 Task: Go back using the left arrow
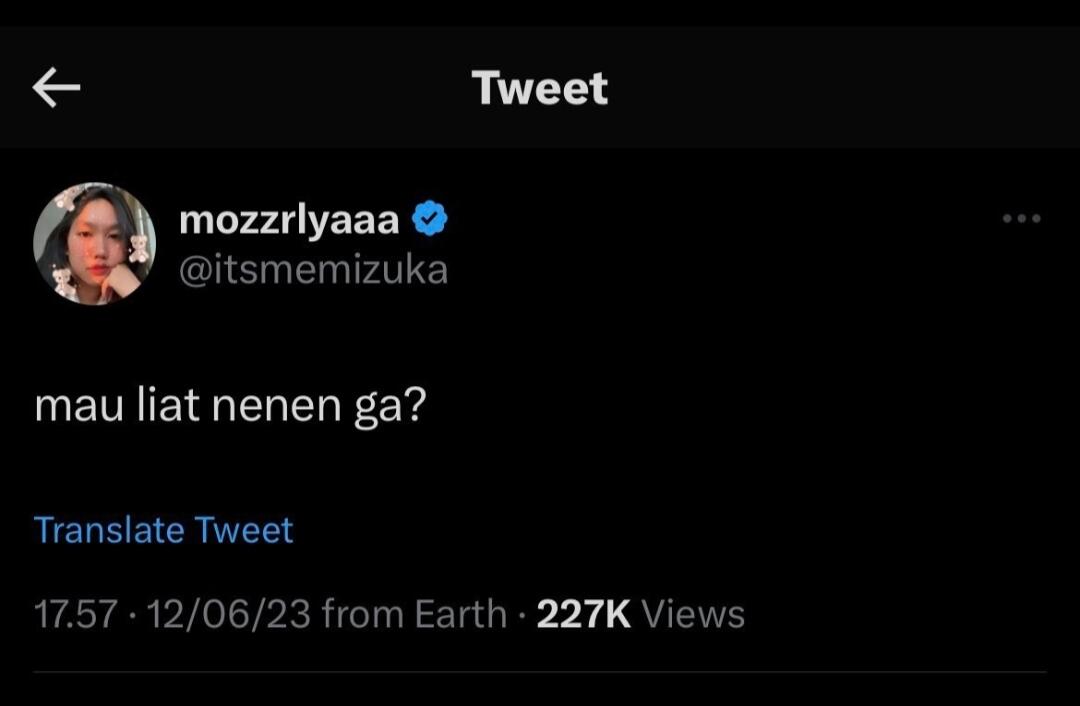pyautogui.click(x=56, y=89)
